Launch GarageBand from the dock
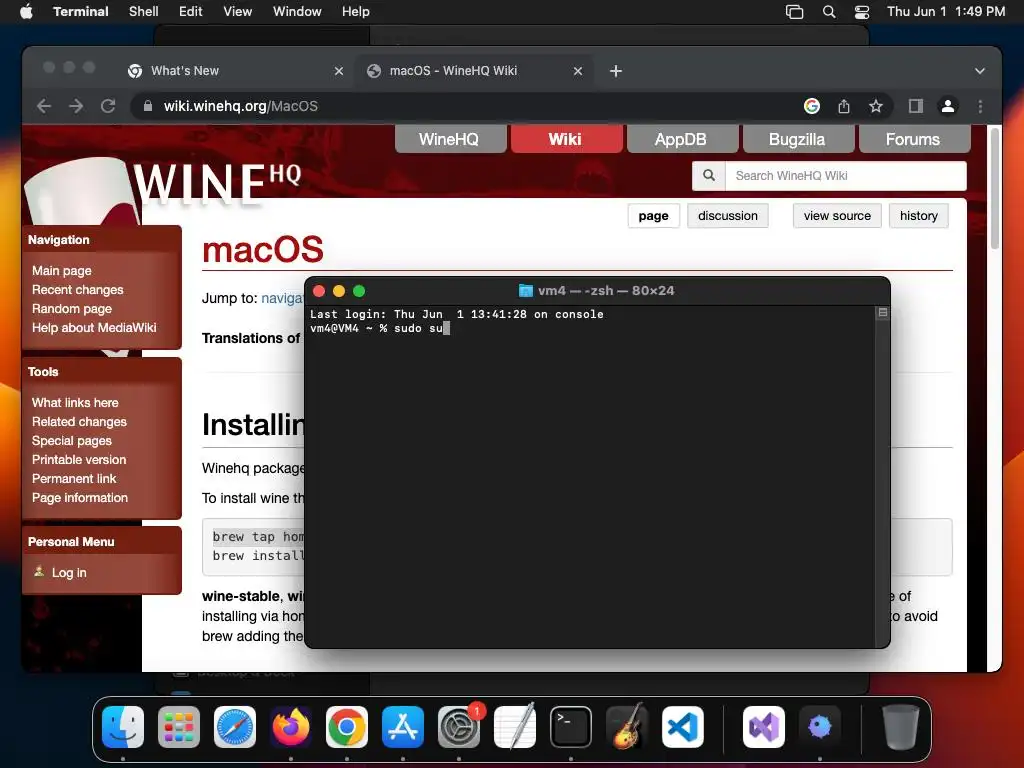Viewport: 1024px width, 768px height. 627,727
